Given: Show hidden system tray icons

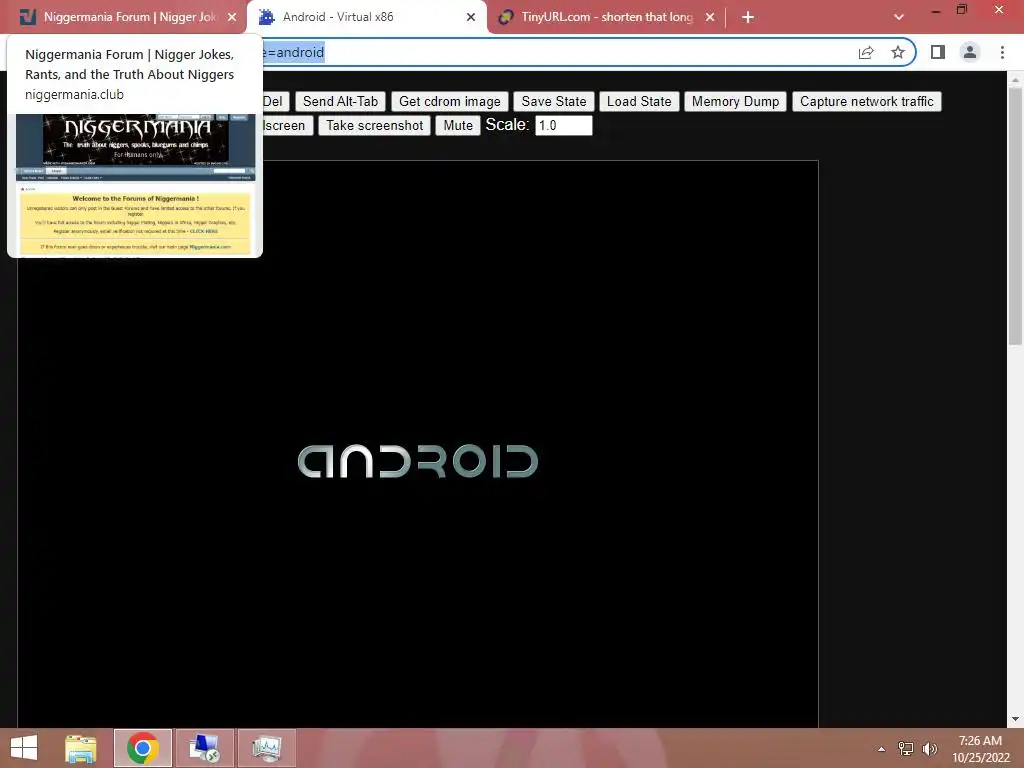Looking at the screenshot, I should 882,749.
